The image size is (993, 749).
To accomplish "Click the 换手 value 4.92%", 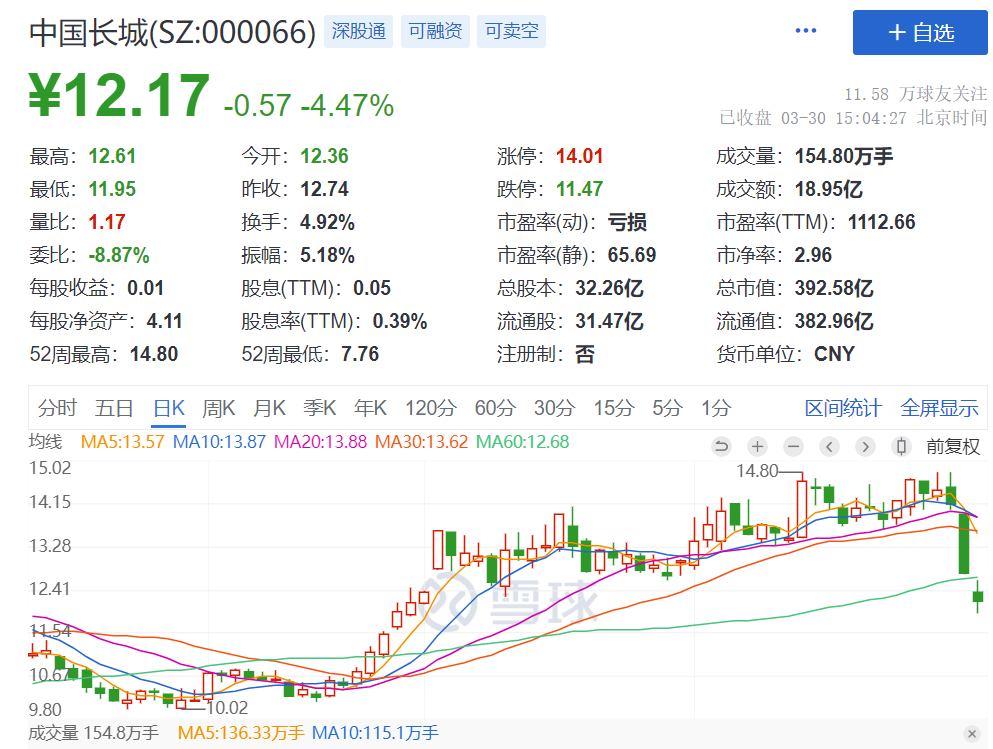I will point(327,222).
